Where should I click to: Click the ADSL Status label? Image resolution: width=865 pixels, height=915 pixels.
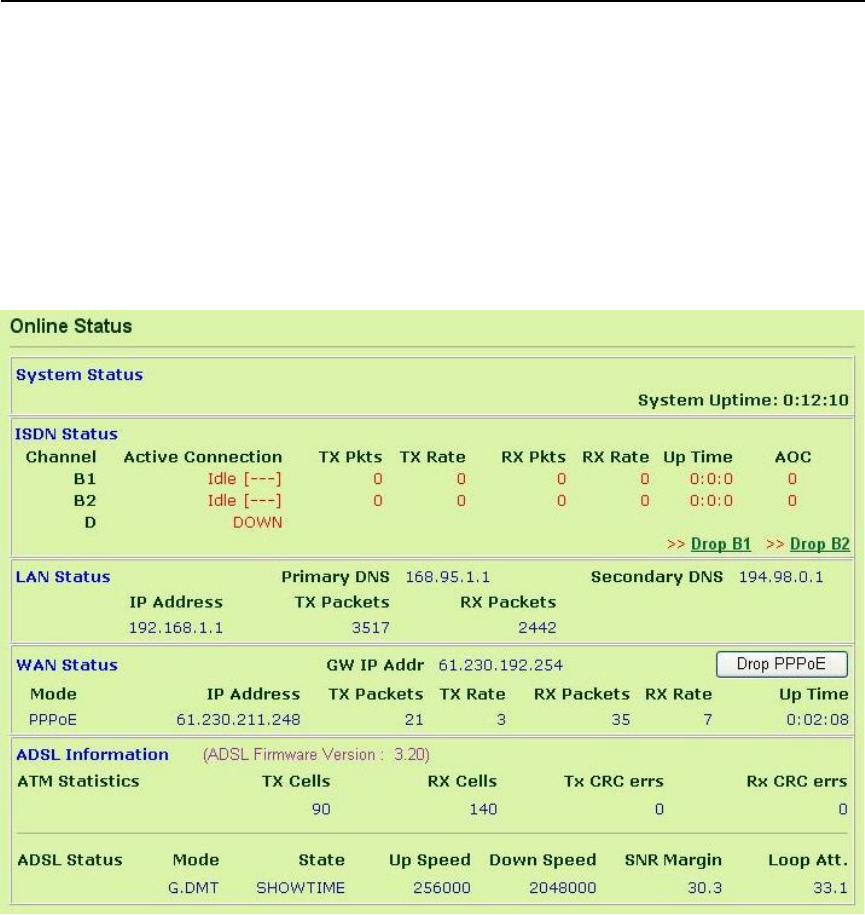(x=69, y=860)
